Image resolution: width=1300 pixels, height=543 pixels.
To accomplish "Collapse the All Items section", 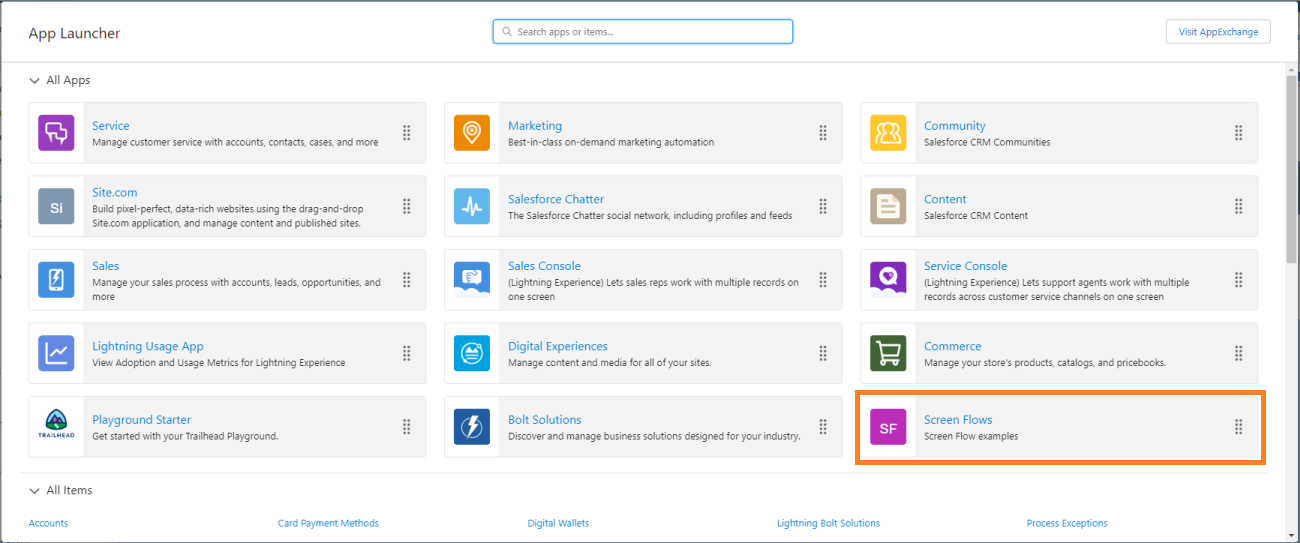I will tap(35, 490).
